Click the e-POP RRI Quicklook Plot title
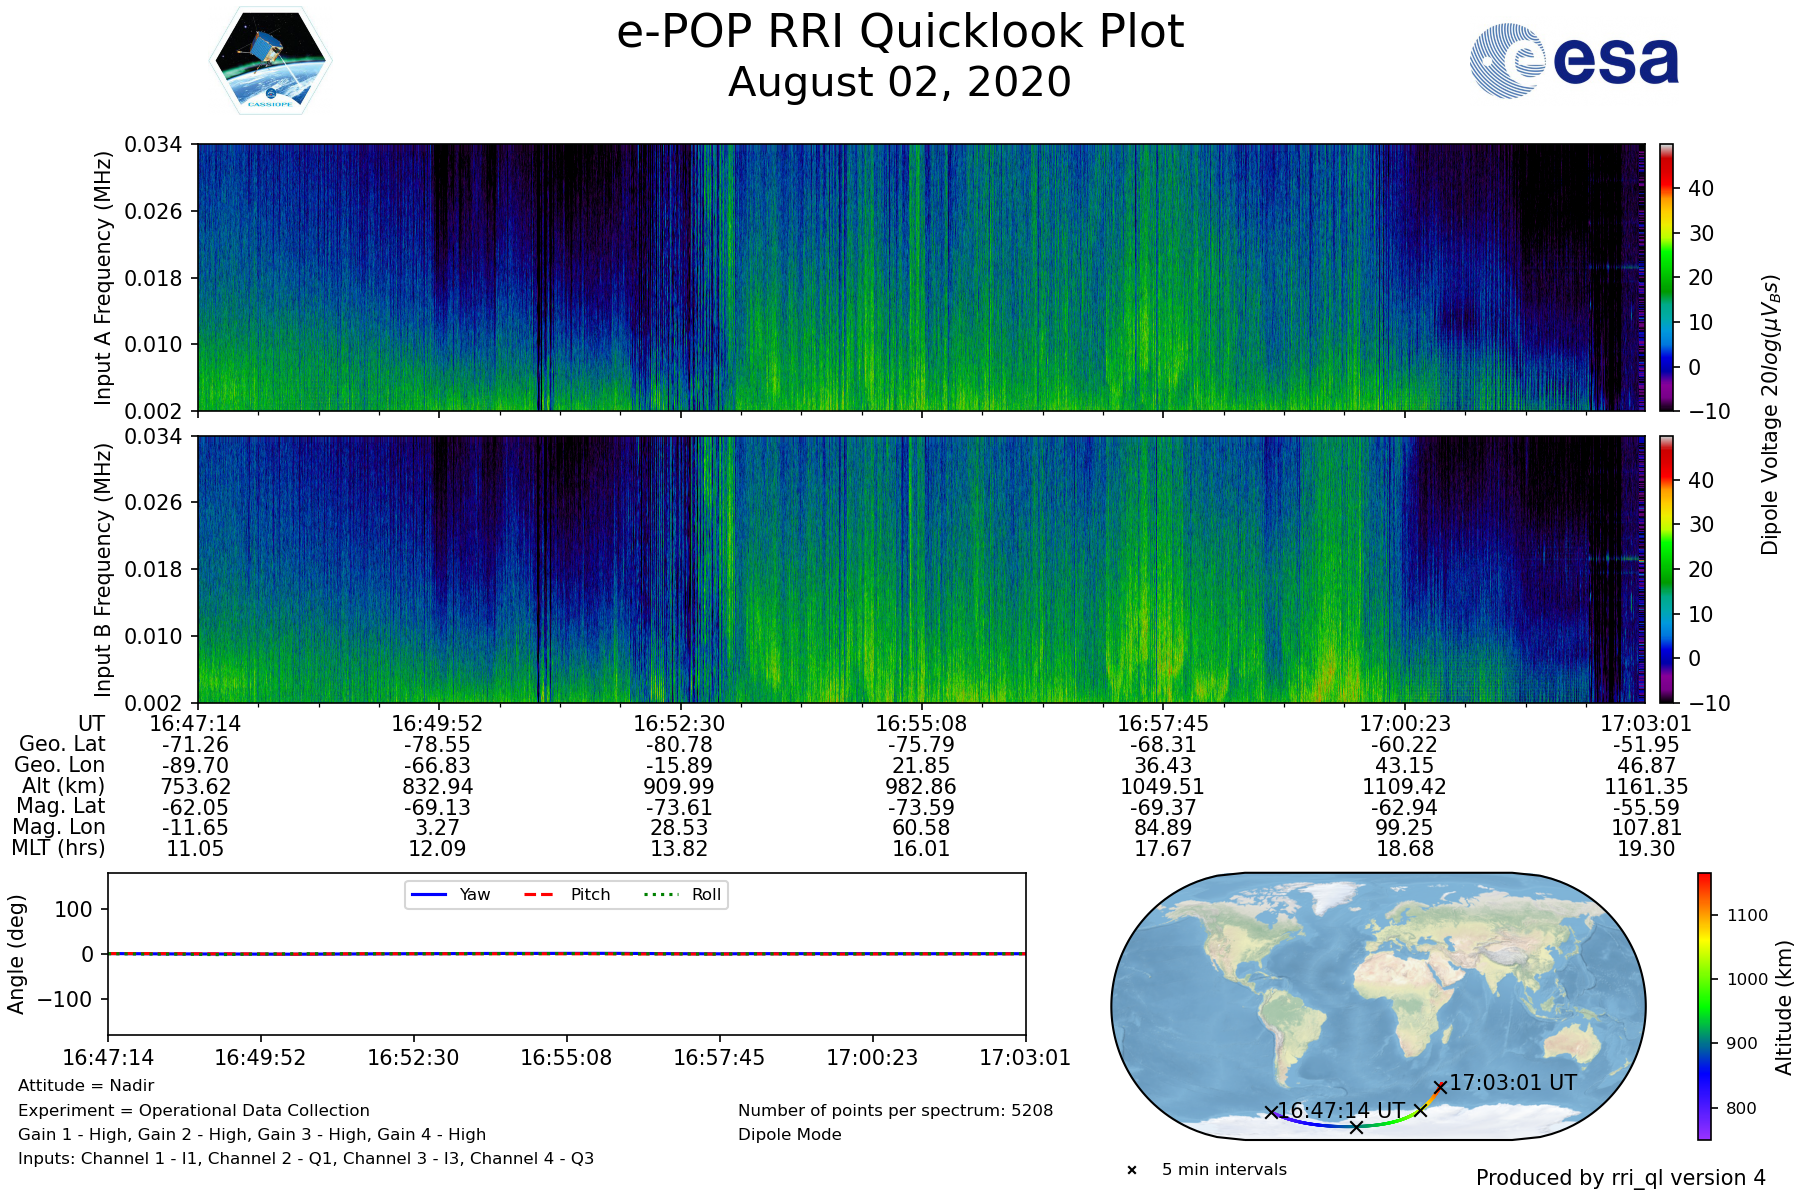1800x1200 pixels. click(x=900, y=32)
